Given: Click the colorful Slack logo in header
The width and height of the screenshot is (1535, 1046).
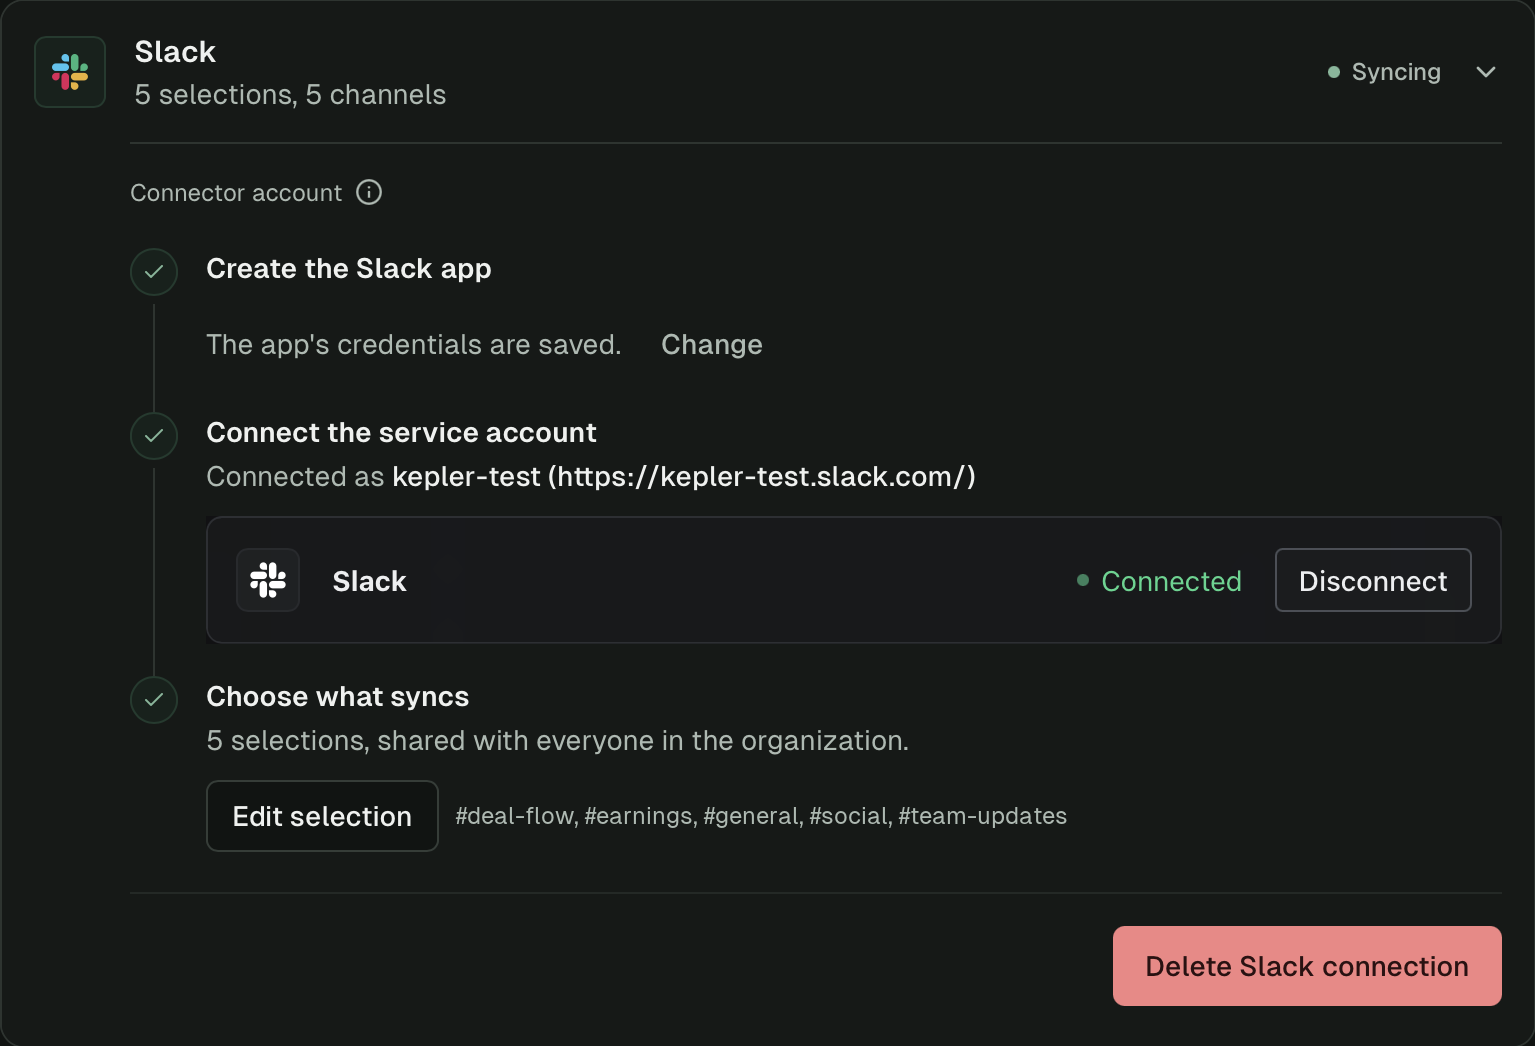Looking at the screenshot, I should point(70,72).
